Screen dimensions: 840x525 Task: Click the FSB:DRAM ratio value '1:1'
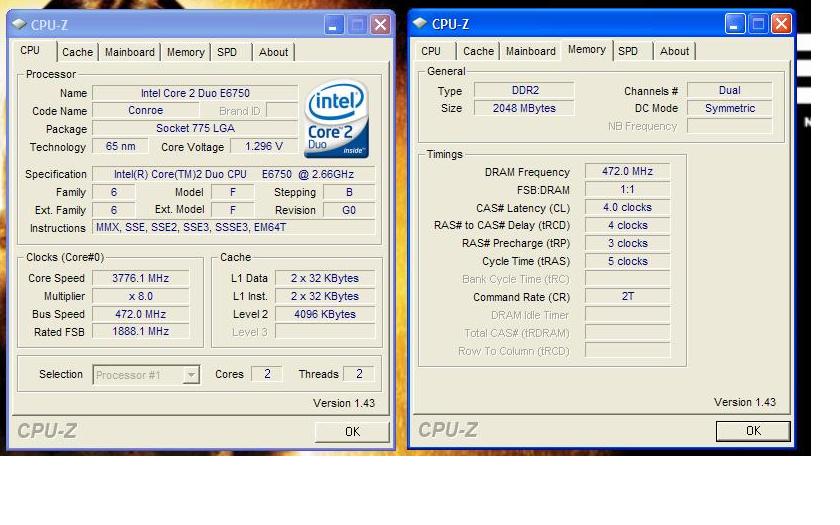(x=627, y=190)
